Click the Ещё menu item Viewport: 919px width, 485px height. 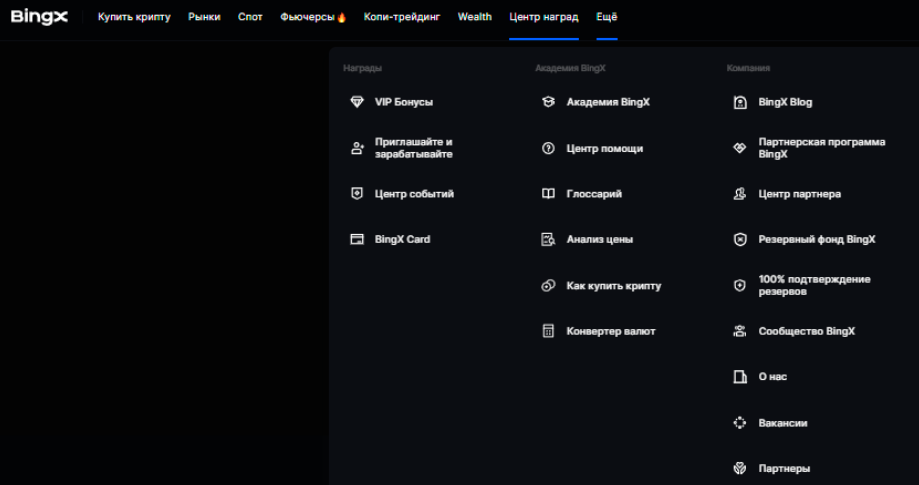pos(607,17)
